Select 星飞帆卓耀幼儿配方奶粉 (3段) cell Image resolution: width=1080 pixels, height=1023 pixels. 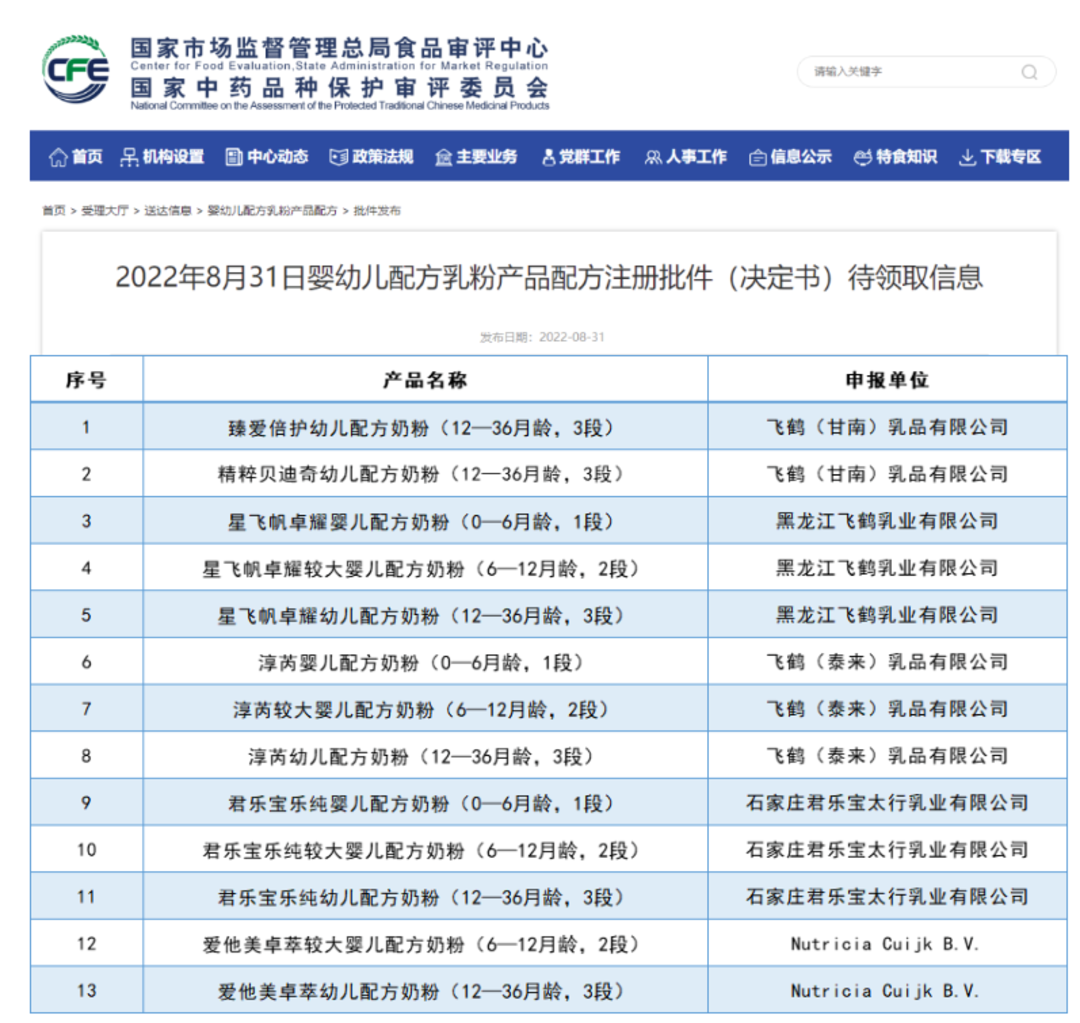[425, 614]
